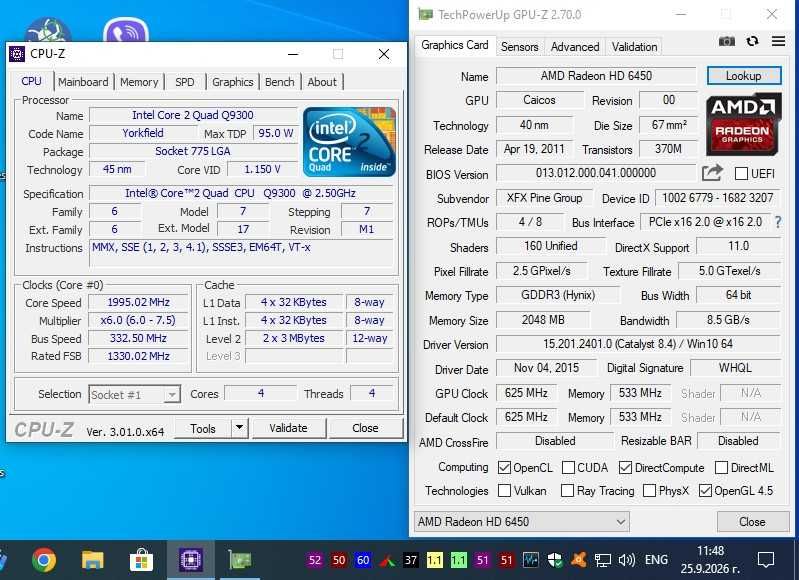Click the Close button in CPU-Z
The image size is (799, 580).
365,428
